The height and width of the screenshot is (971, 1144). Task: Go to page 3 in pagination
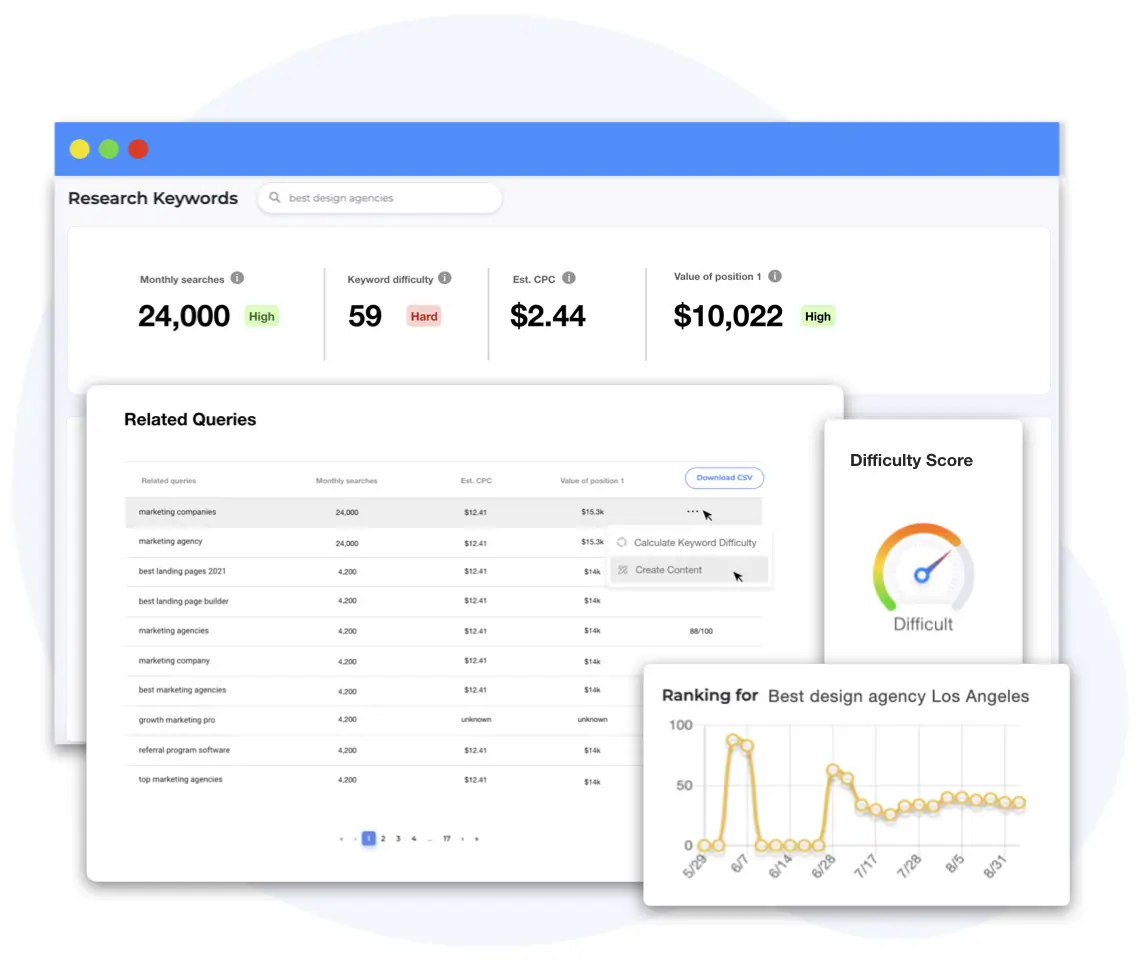[398, 839]
